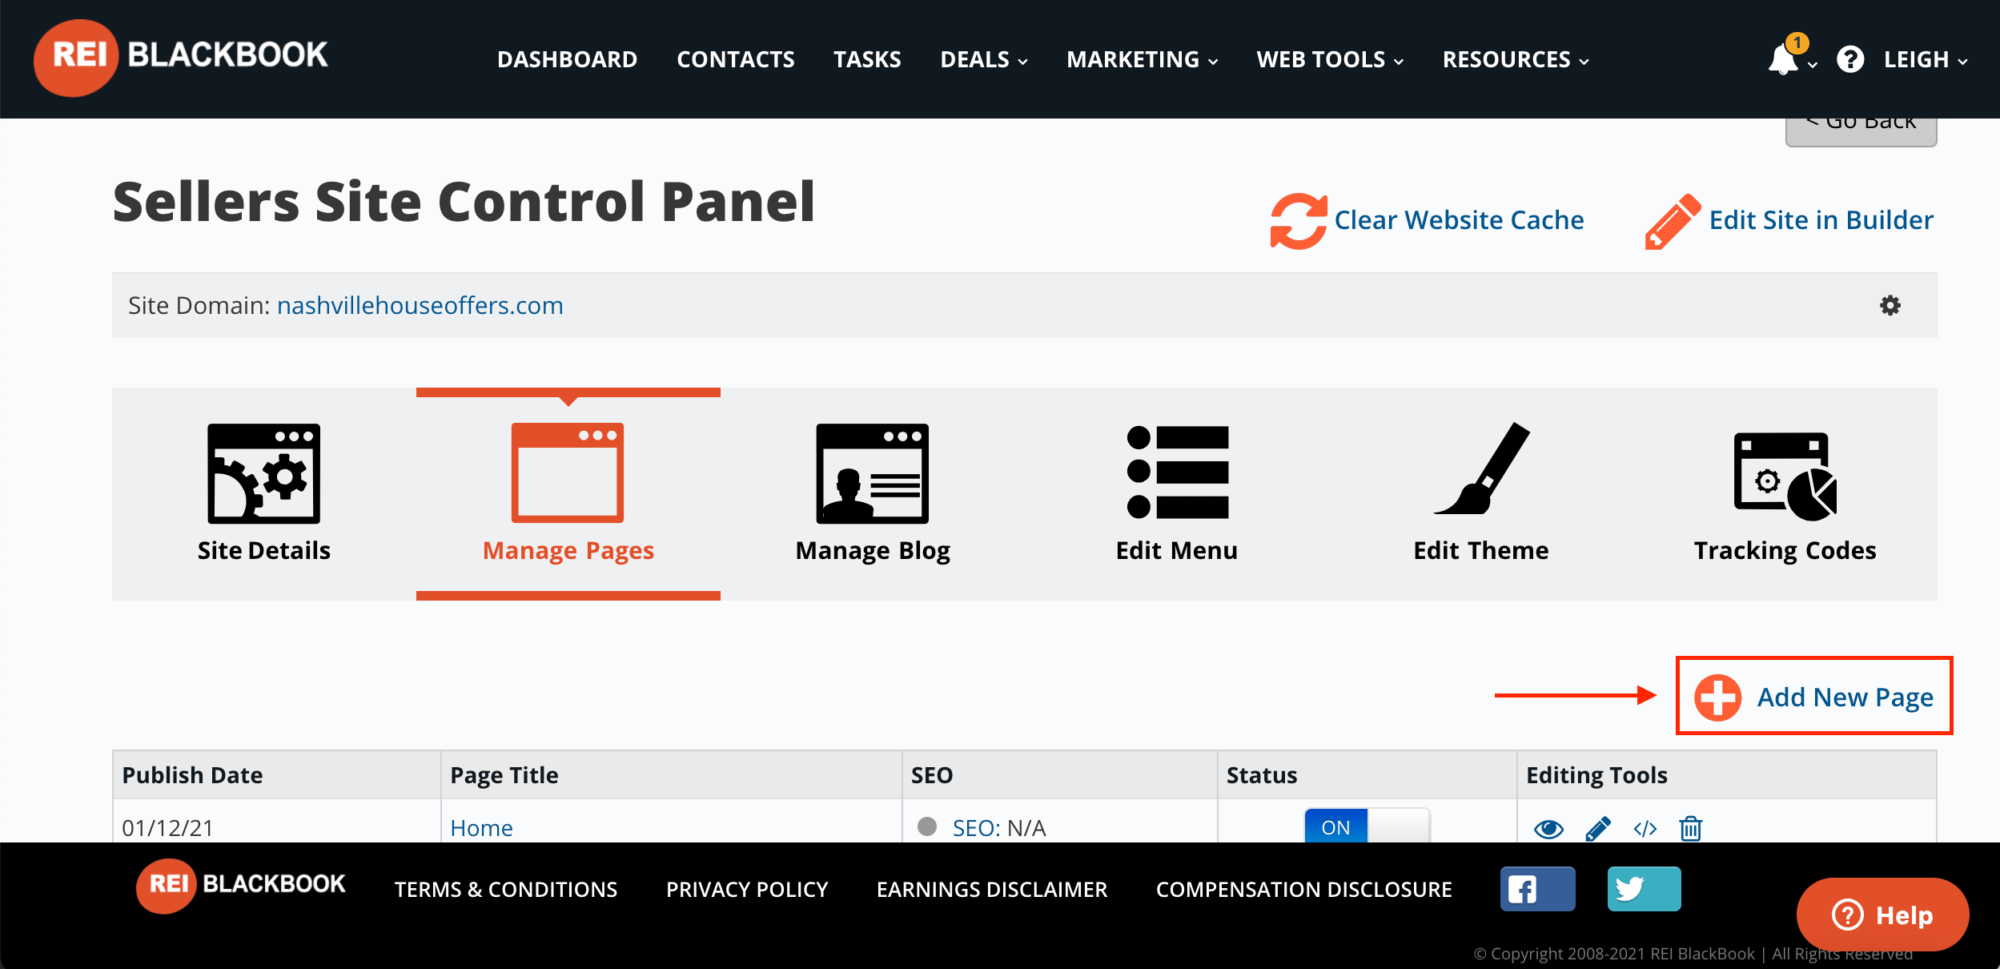Open Tasks in top navigation
Image resolution: width=2000 pixels, height=969 pixels.
click(x=867, y=60)
